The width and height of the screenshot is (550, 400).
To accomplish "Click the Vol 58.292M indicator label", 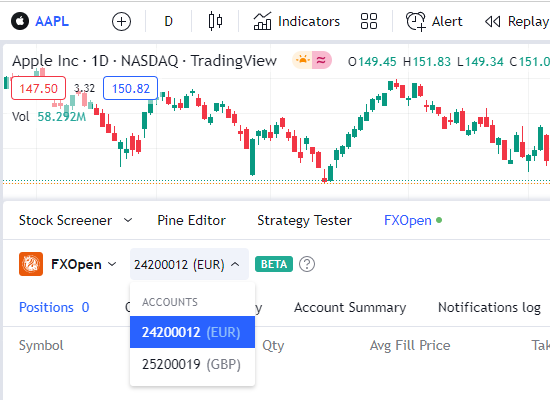I will point(49,116).
